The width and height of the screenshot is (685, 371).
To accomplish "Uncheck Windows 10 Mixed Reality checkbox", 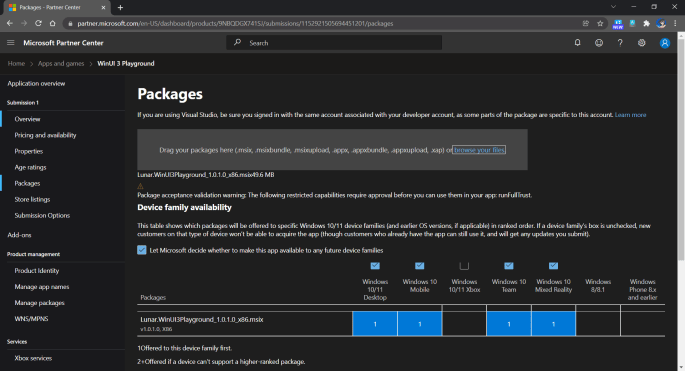I will pos(553,266).
